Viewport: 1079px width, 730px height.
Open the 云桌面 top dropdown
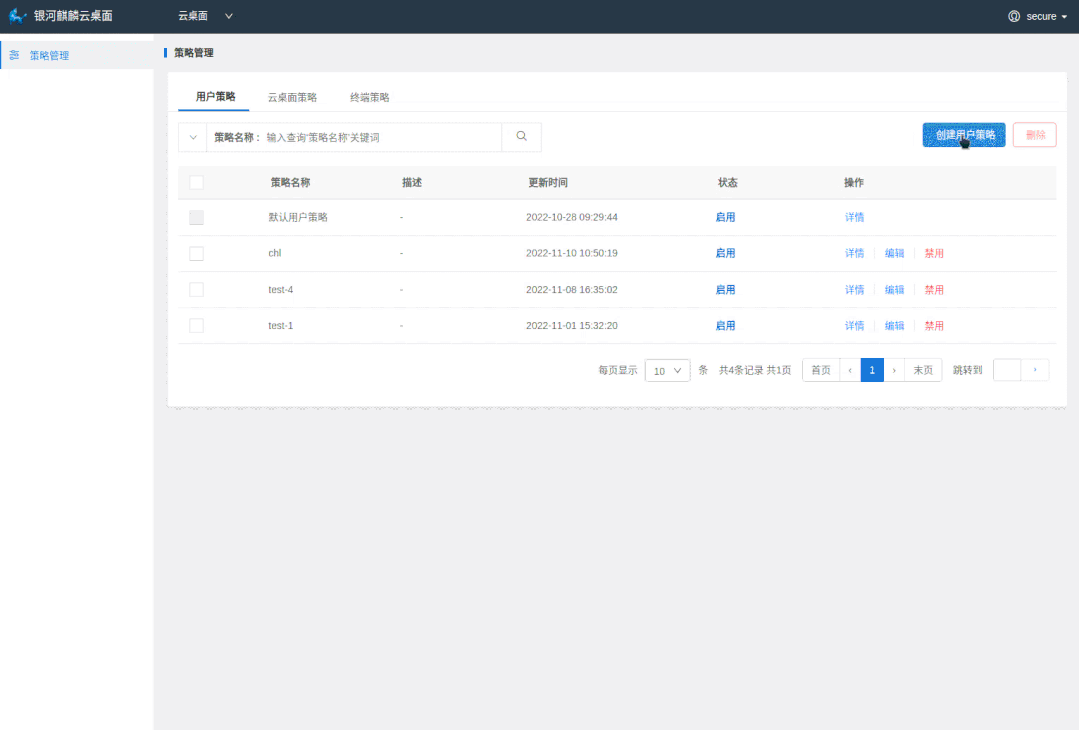coord(205,16)
